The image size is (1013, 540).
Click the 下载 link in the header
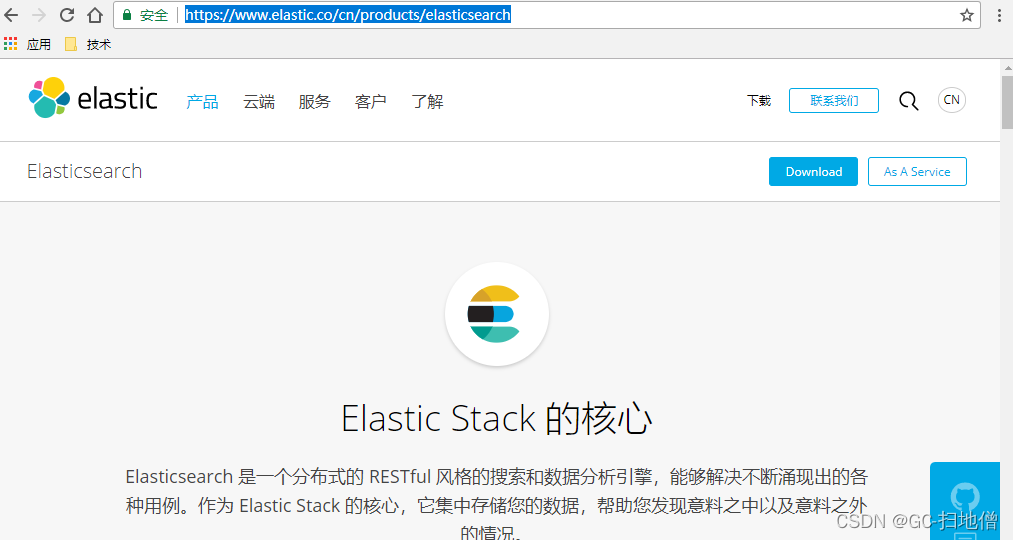point(759,101)
